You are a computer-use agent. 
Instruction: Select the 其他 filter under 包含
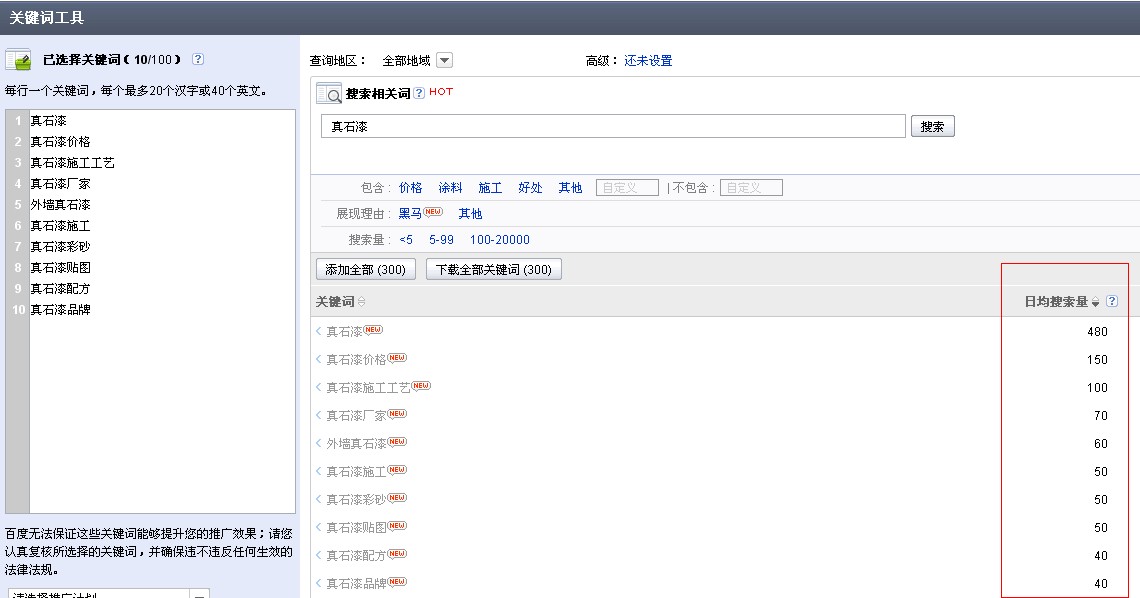[570, 187]
